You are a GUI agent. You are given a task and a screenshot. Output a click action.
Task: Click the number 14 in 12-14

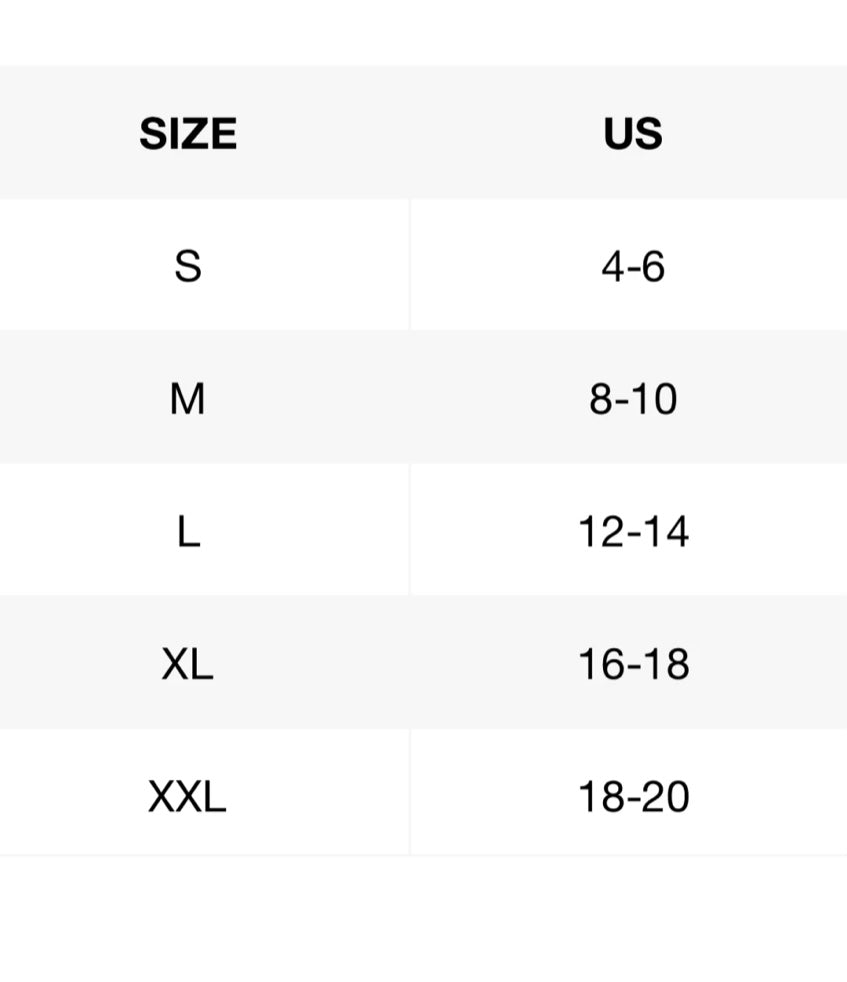[x=665, y=532]
